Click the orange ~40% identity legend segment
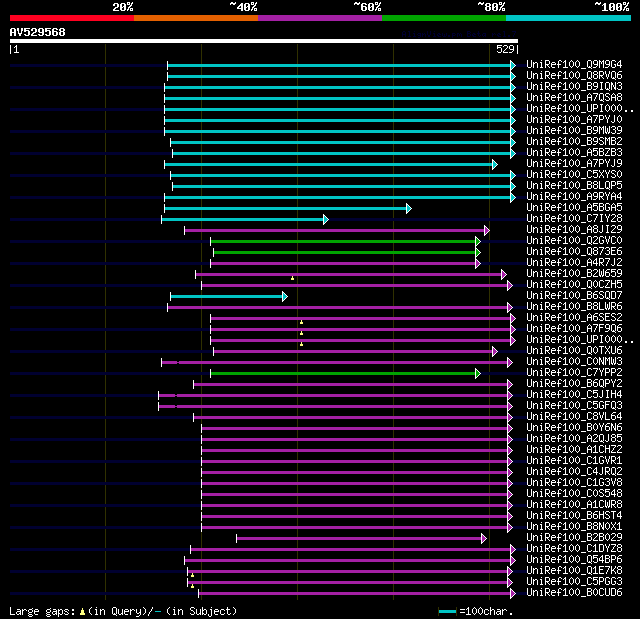The image size is (640, 619). pyautogui.click(x=196, y=18)
